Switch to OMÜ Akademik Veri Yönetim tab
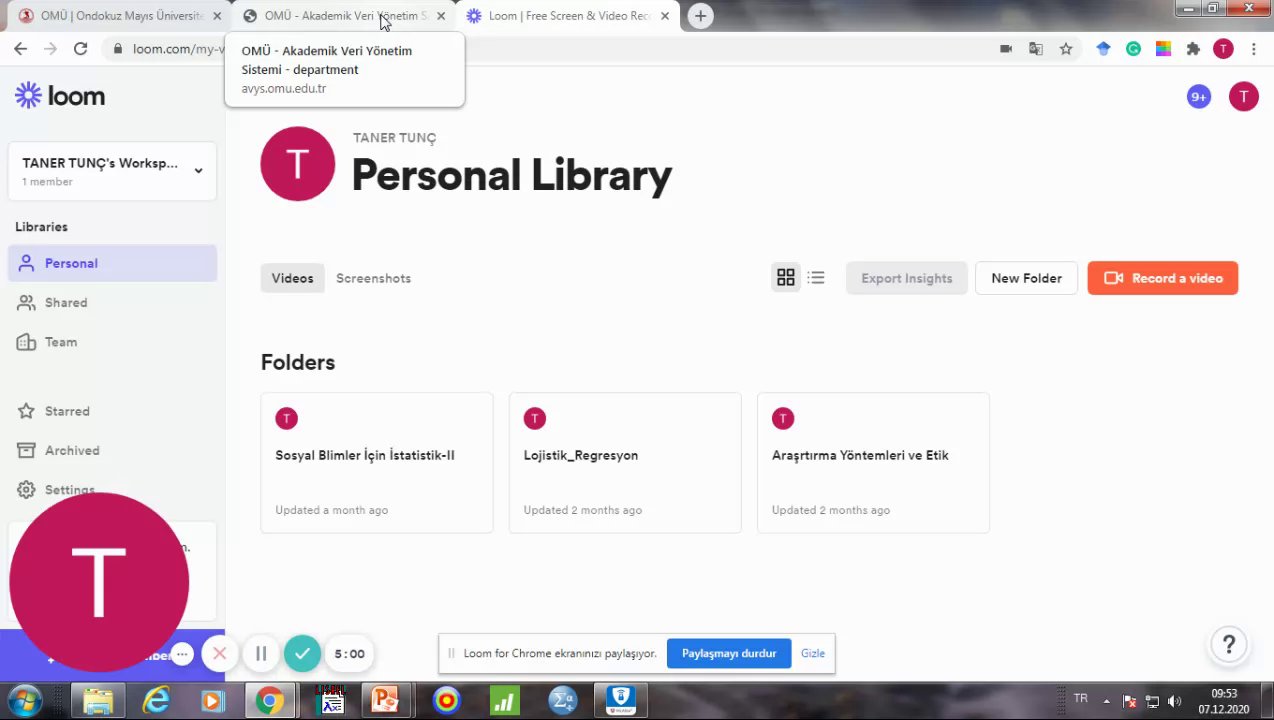1274x720 pixels. pos(342,16)
